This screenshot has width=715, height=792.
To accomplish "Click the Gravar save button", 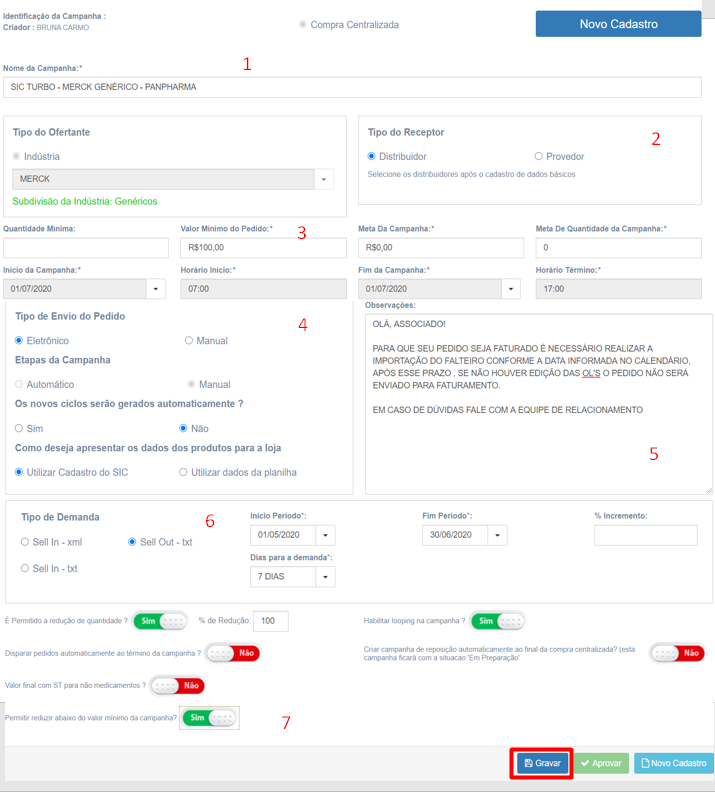I will point(542,763).
